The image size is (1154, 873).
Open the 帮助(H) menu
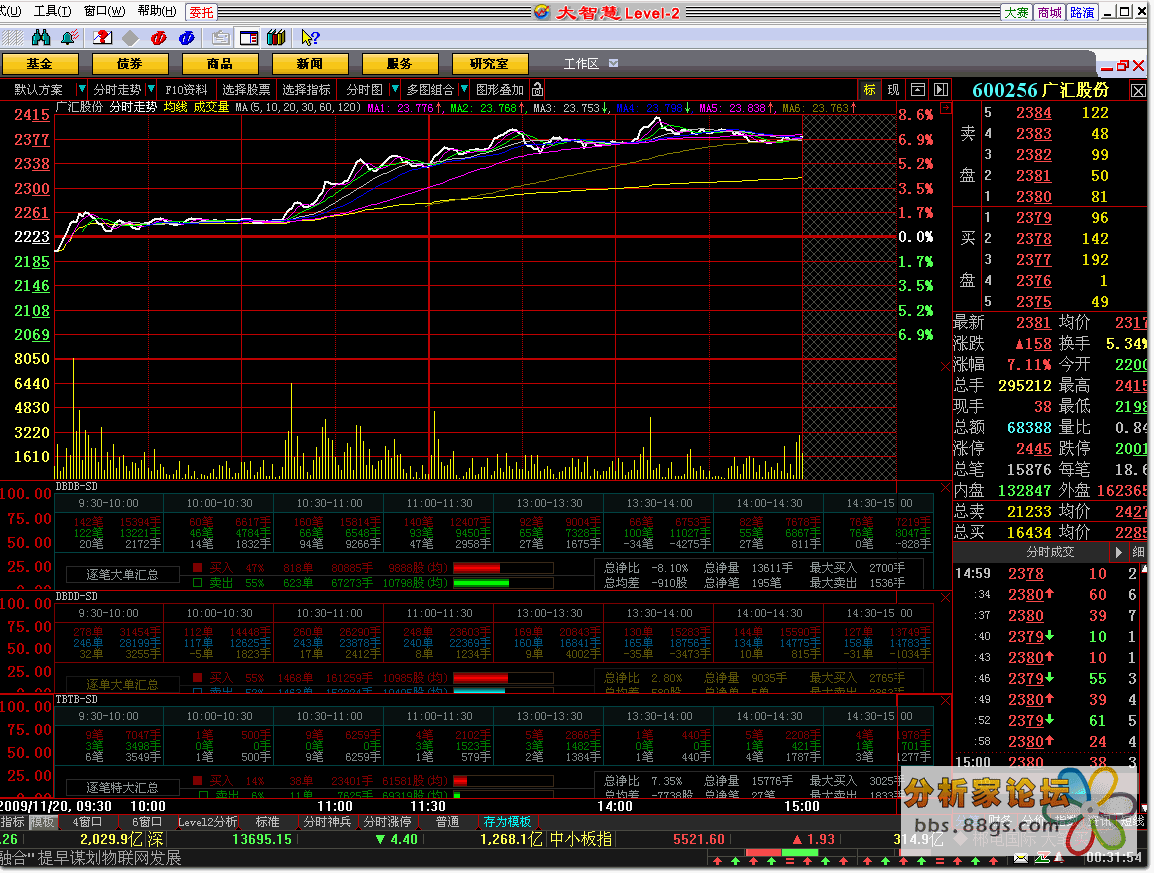(x=157, y=11)
